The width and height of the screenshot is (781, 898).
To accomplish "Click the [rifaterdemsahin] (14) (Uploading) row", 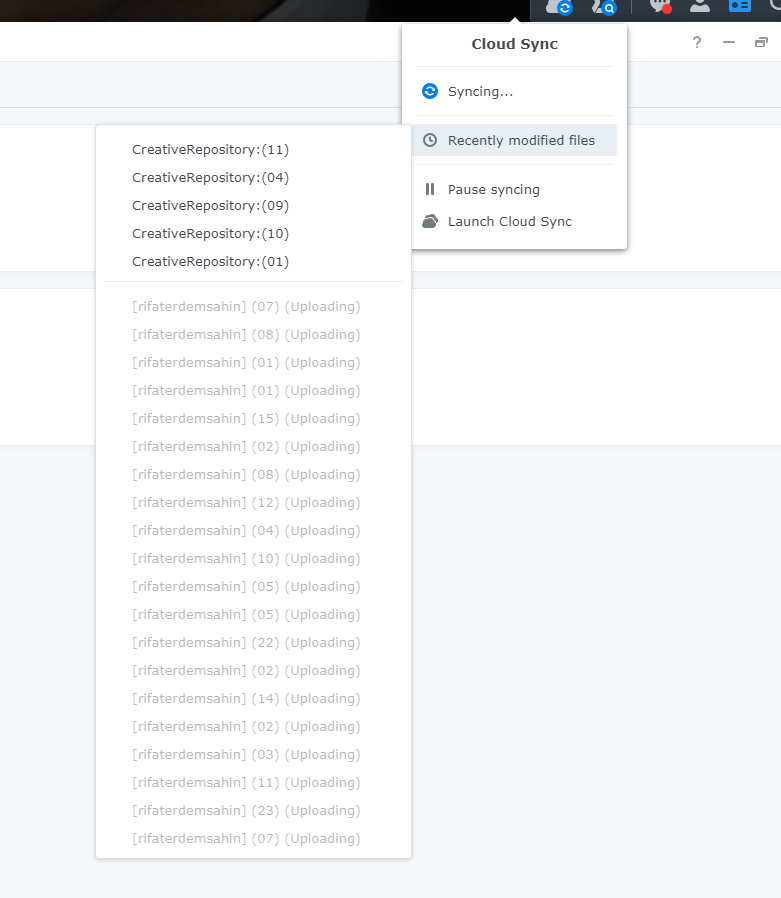I will tap(253, 699).
